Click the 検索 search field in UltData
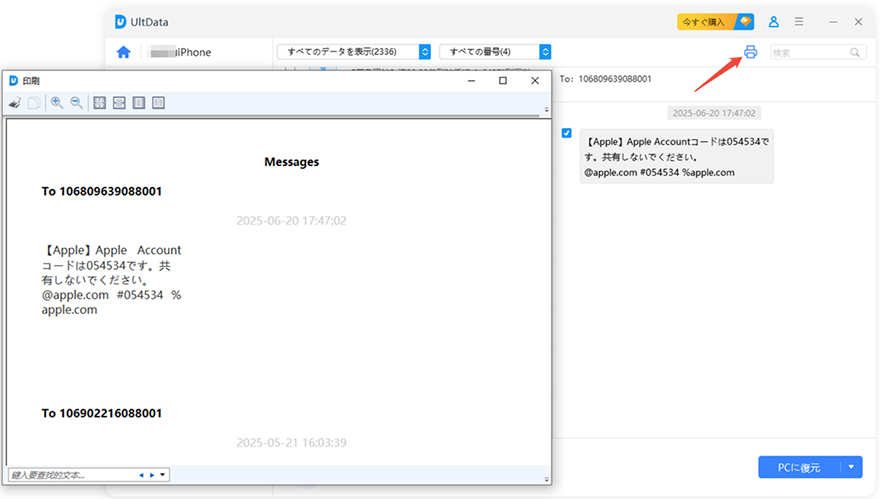This screenshot has height=499, width=880. 818,52
